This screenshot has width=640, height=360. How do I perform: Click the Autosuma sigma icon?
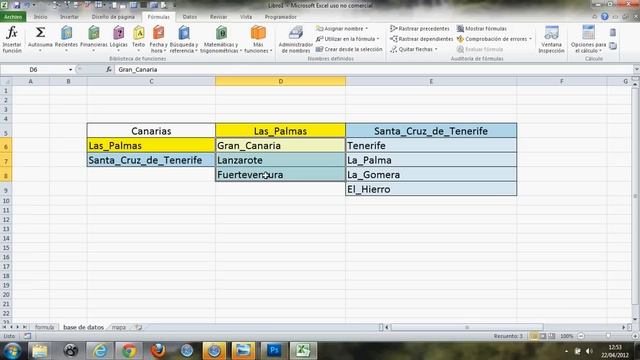click(40, 32)
